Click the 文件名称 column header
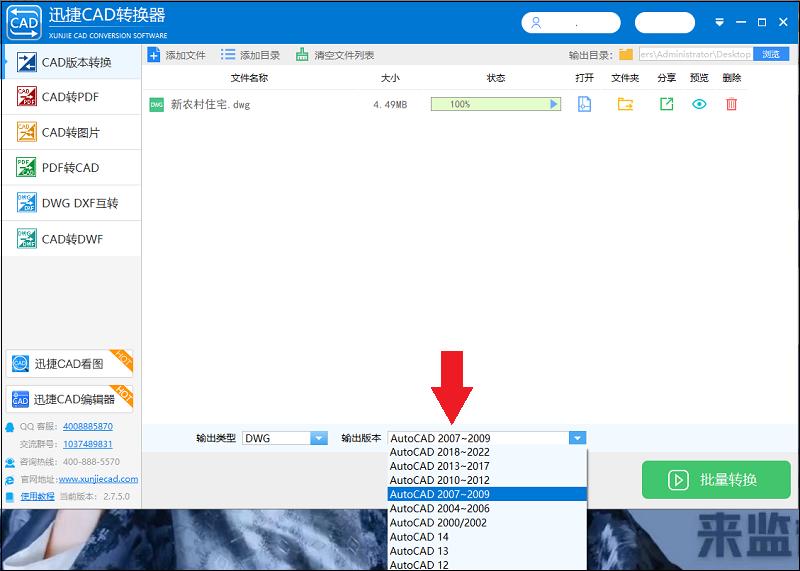The image size is (800, 571). tap(249, 78)
